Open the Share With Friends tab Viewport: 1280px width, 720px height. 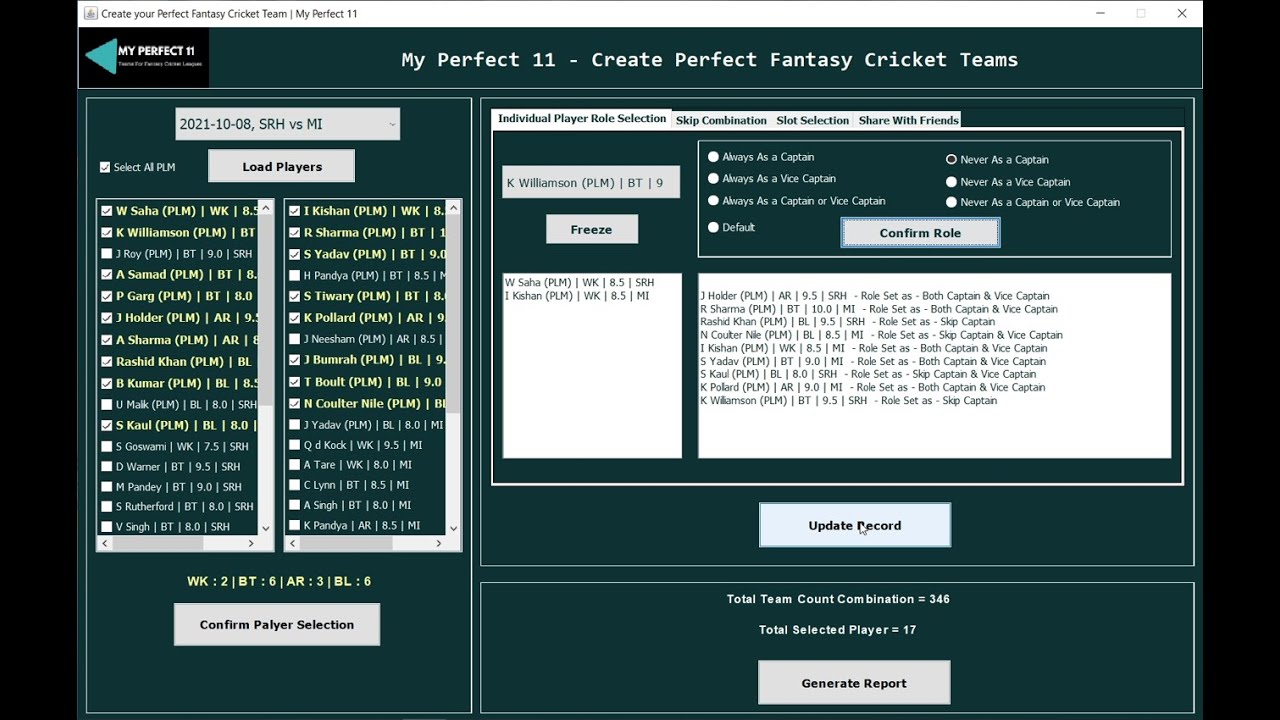click(x=908, y=120)
